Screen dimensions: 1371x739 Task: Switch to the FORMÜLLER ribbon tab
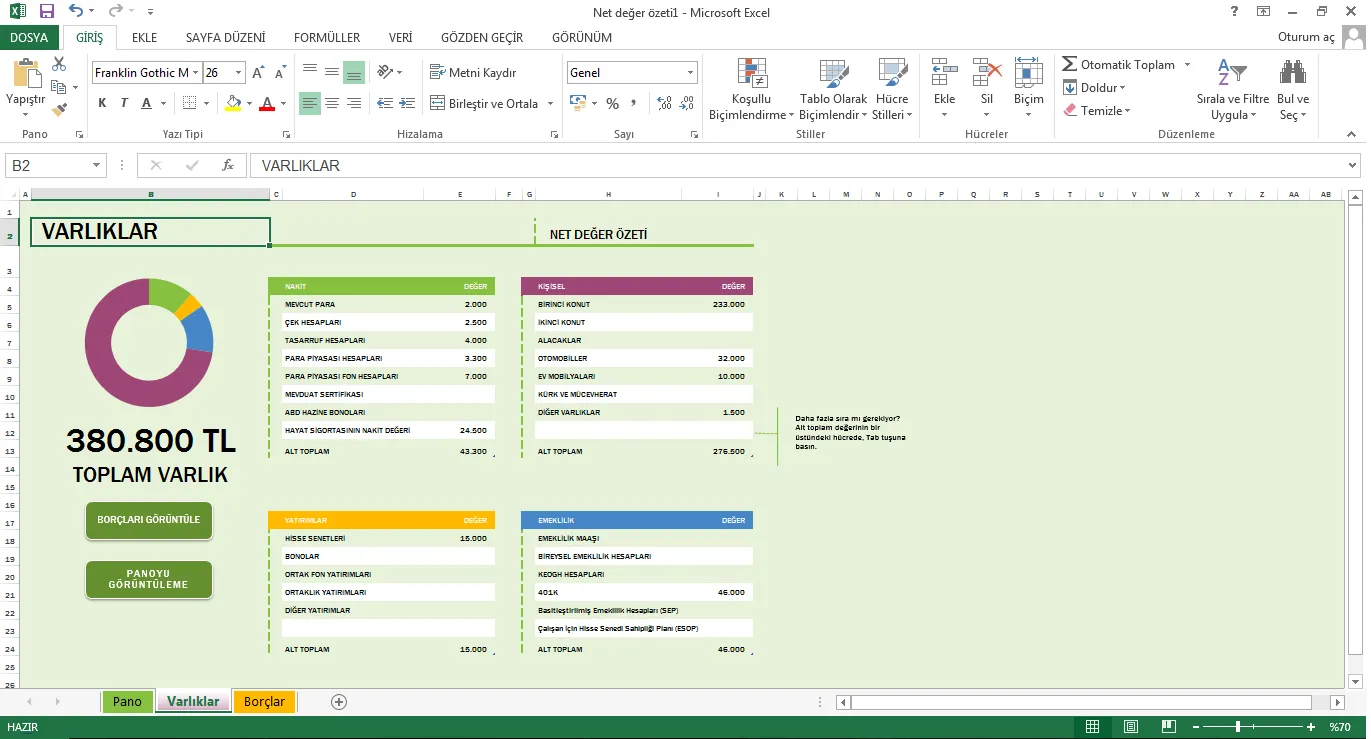[x=326, y=38]
